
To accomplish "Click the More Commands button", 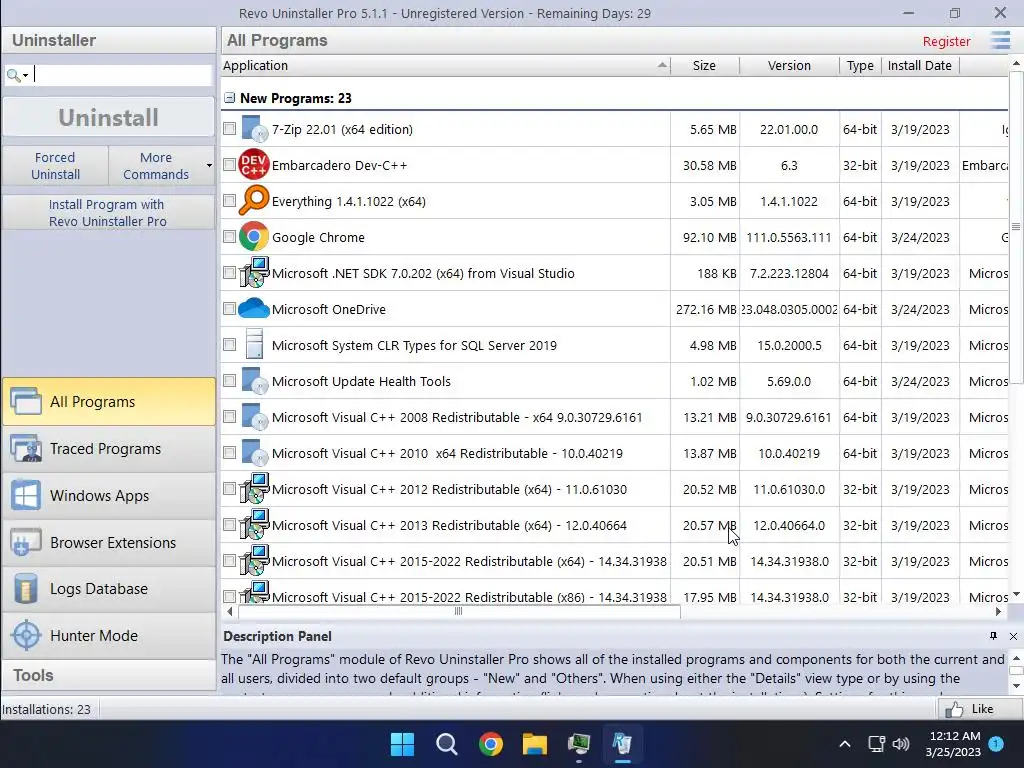I will point(155,166).
